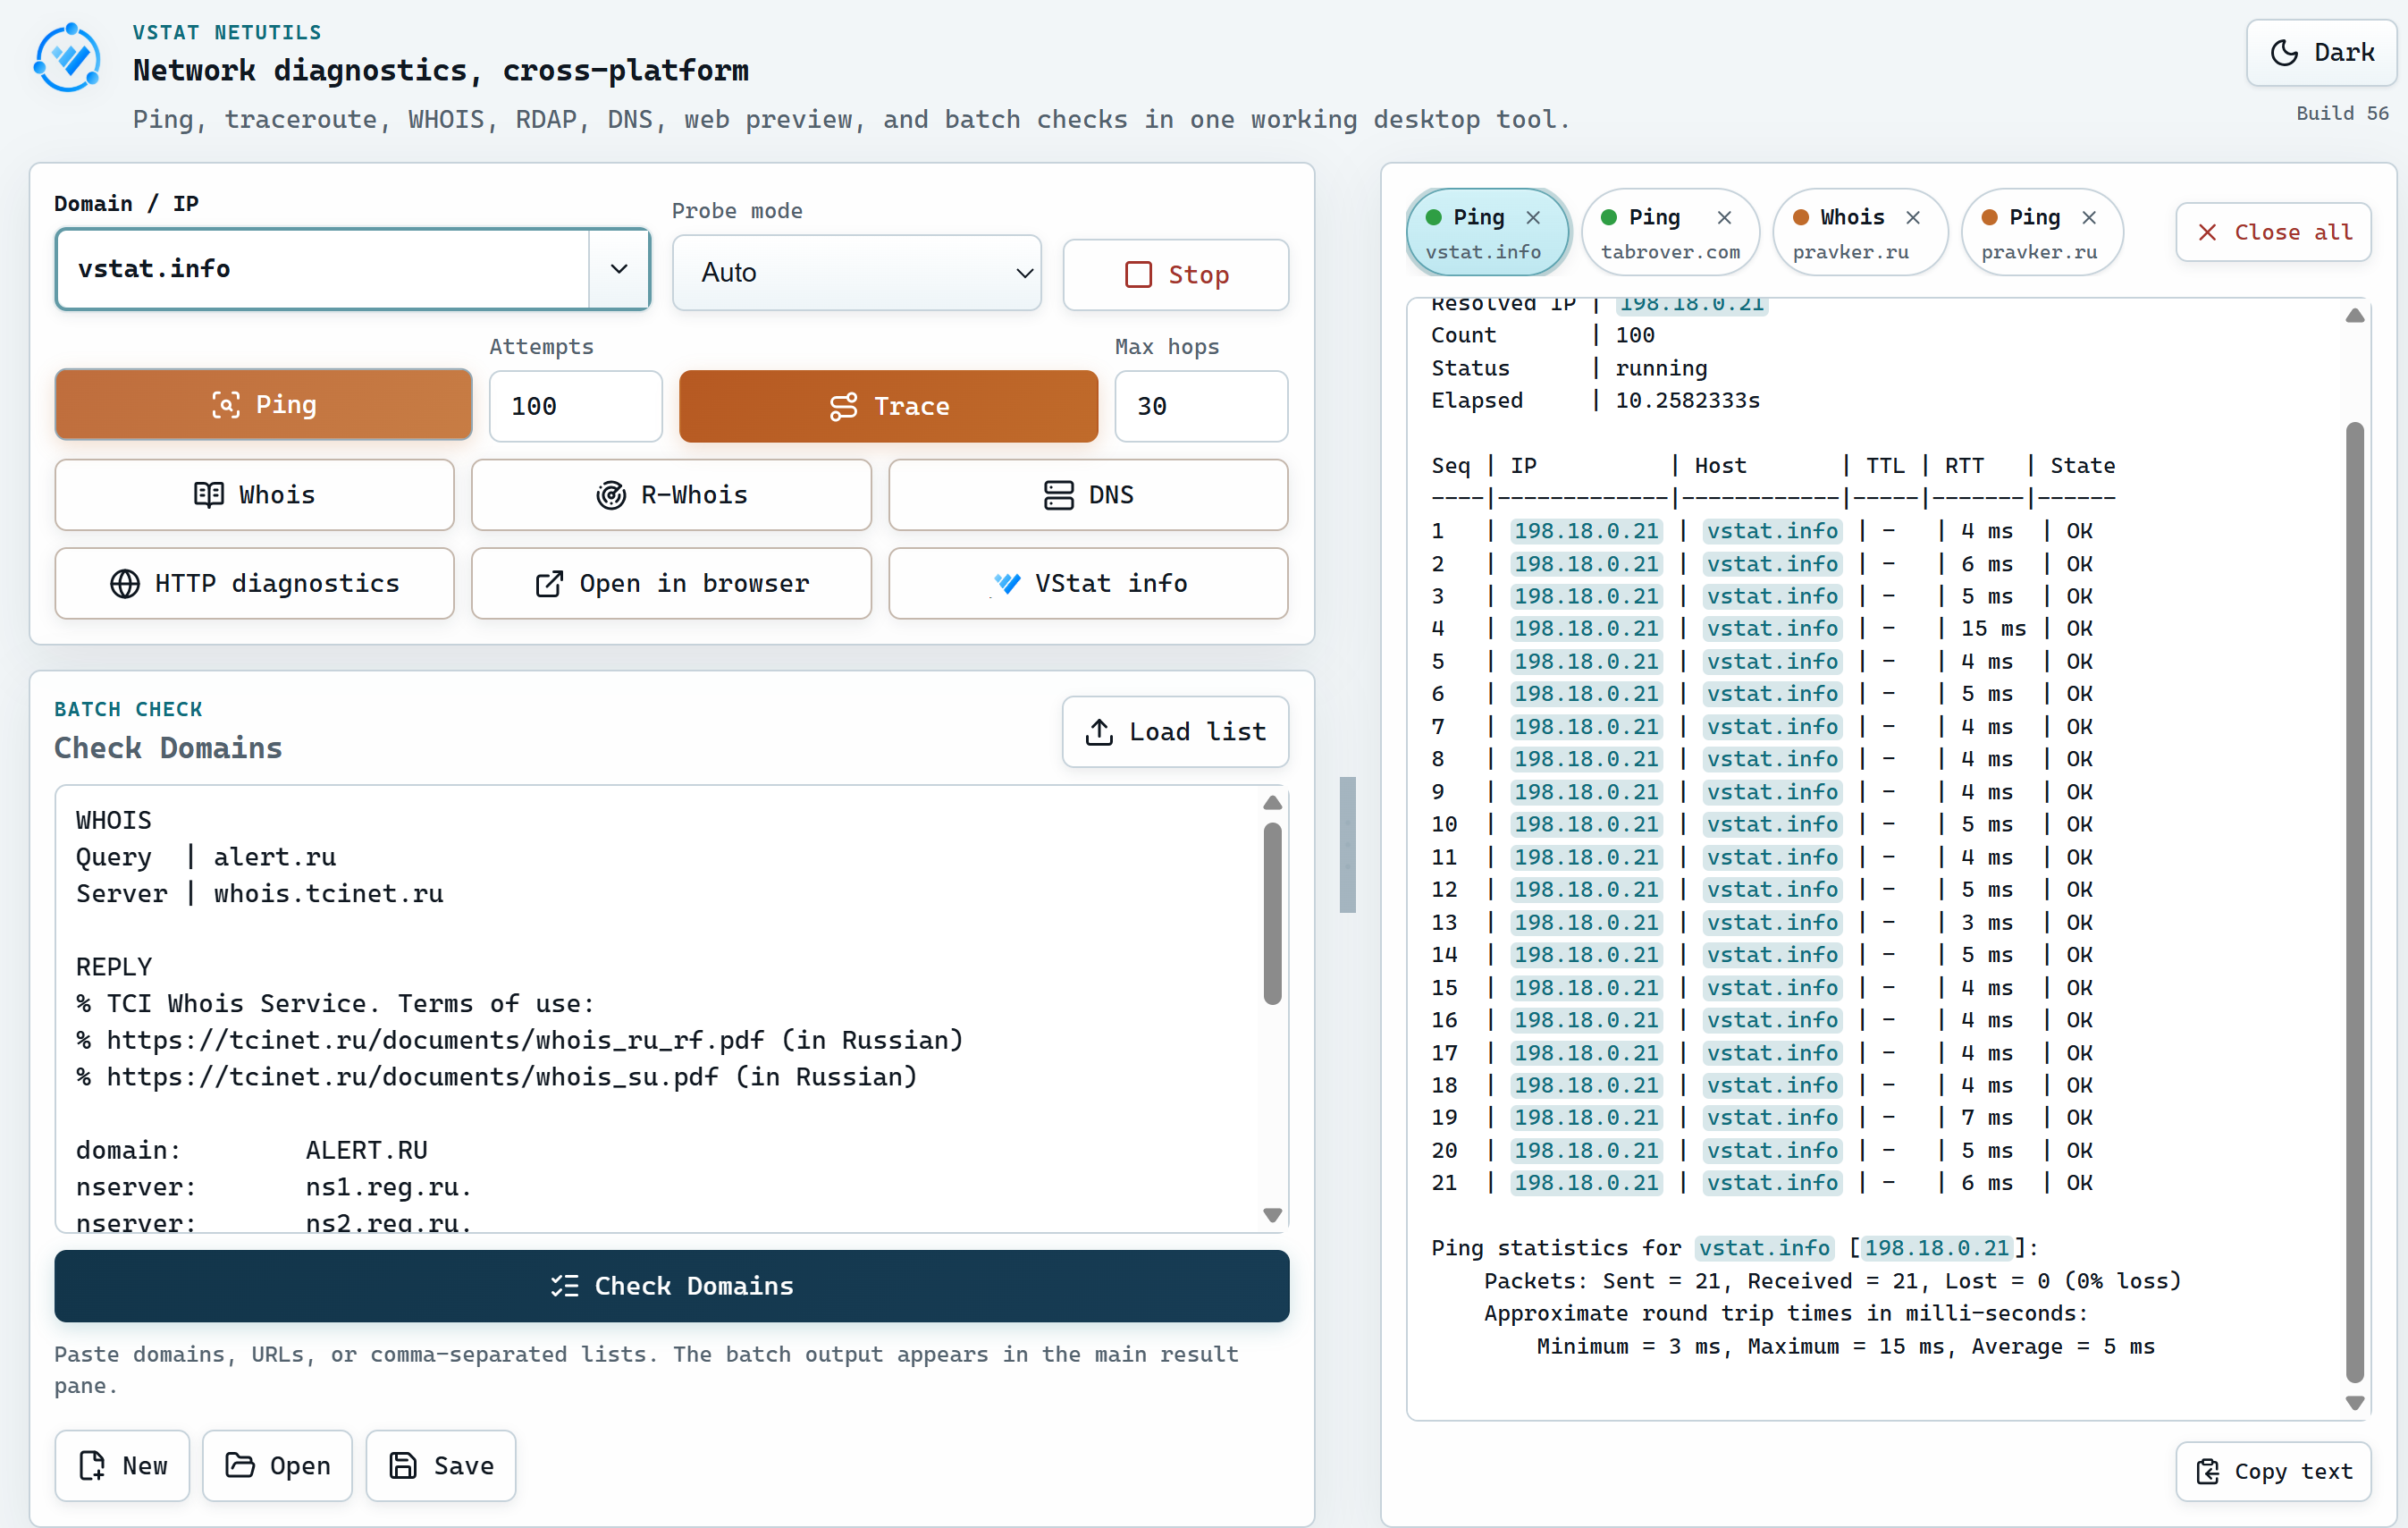Click the batch text area scrollbar thumb
This screenshot has height=1528, width=2408.
(1272, 913)
